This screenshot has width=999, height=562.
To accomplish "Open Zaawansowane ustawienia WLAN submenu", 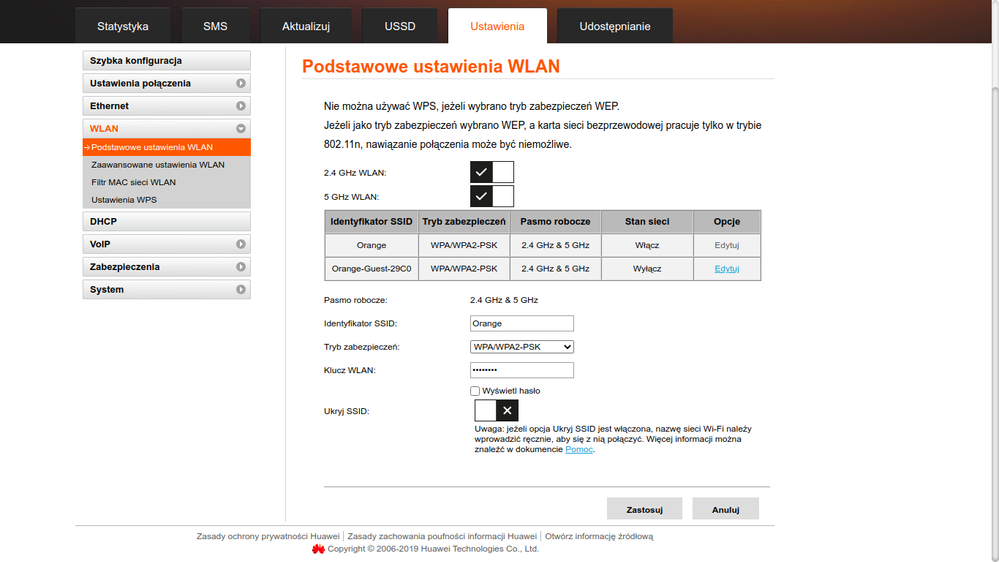I will click(157, 164).
